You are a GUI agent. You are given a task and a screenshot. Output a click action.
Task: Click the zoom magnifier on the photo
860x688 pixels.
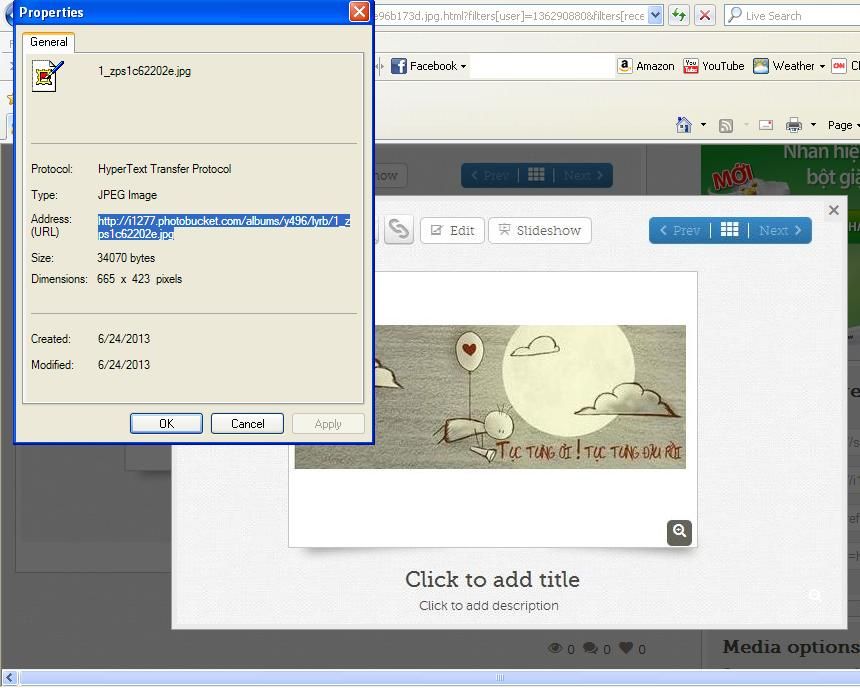pyautogui.click(x=680, y=532)
